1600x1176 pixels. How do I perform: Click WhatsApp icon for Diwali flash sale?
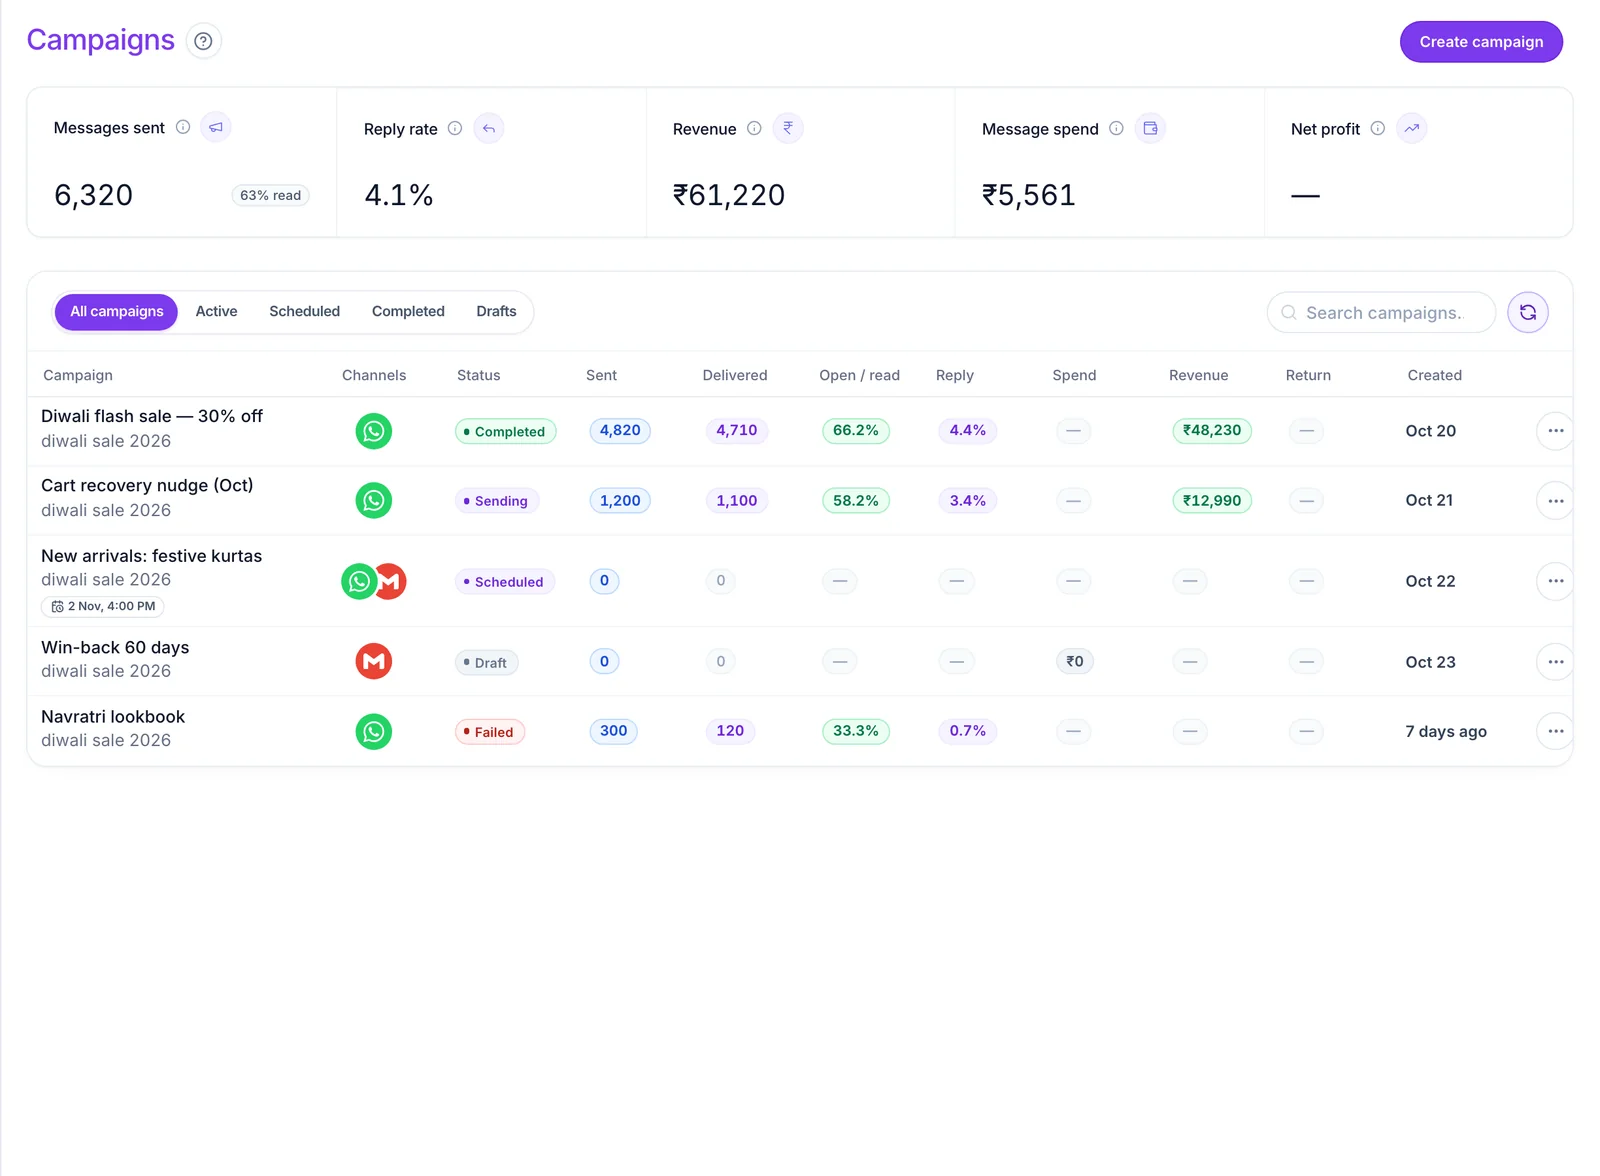click(374, 431)
